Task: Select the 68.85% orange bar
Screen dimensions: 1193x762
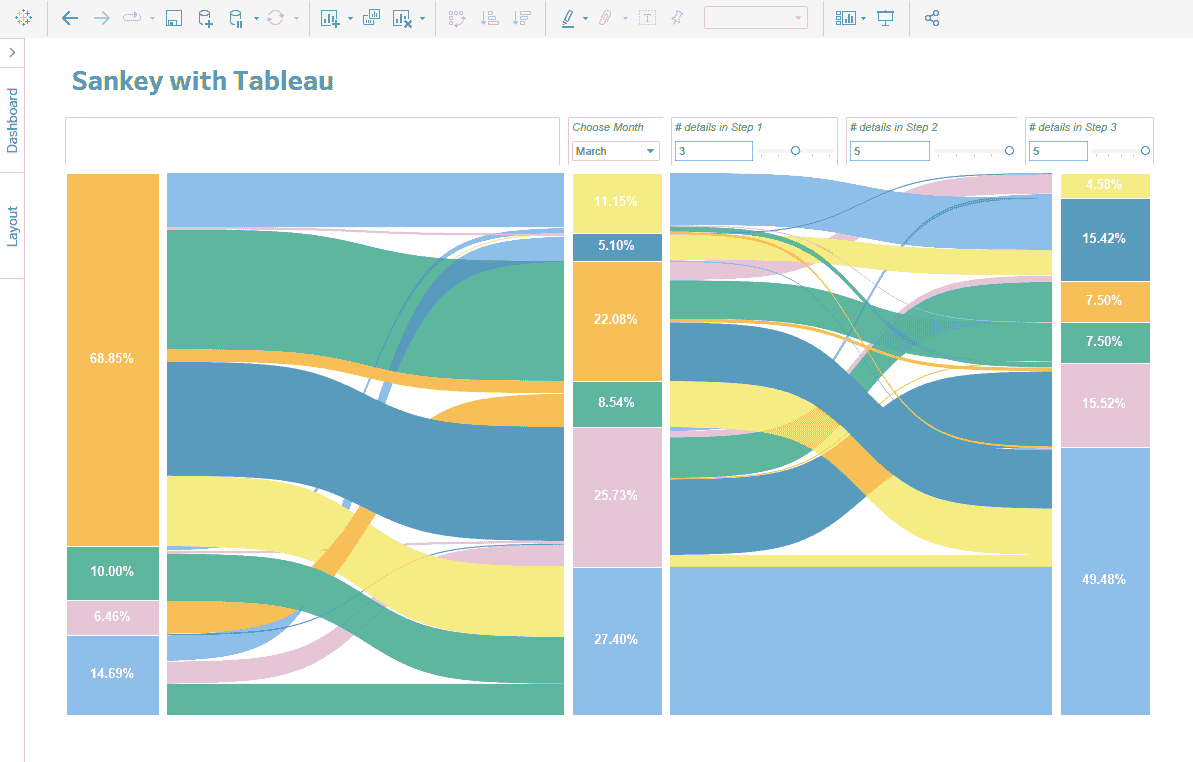Action: pyautogui.click(x=113, y=360)
